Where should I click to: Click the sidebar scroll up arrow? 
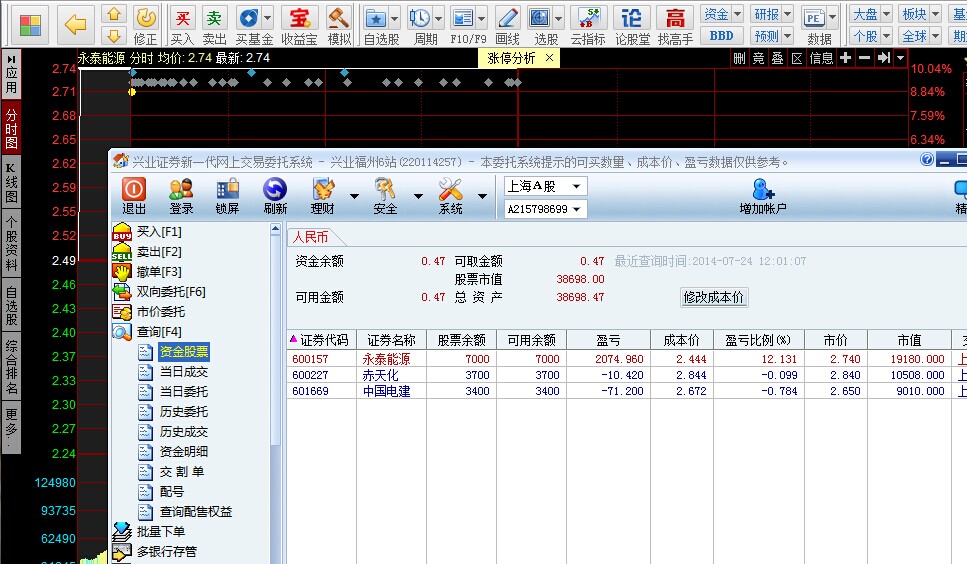tap(275, 229)
